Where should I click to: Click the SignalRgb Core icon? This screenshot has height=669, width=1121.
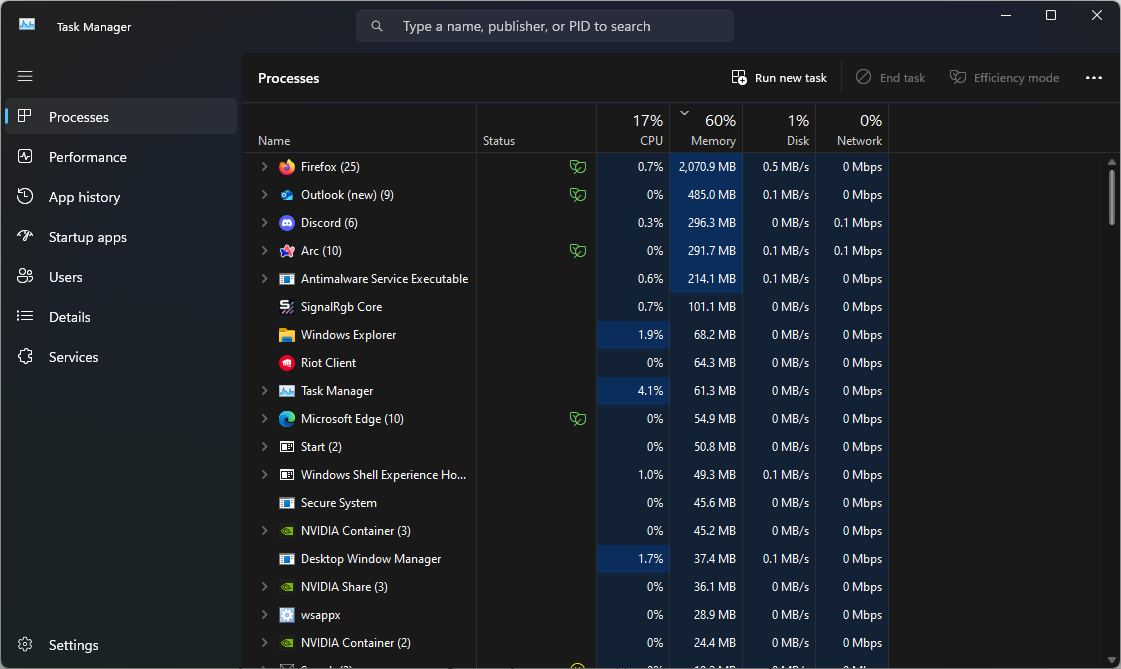click(287, 307)
